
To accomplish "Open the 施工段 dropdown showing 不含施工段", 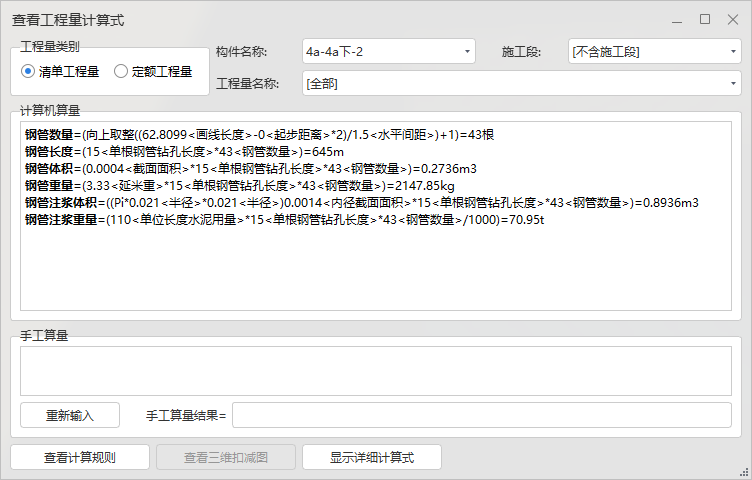I will click(655, 51).
